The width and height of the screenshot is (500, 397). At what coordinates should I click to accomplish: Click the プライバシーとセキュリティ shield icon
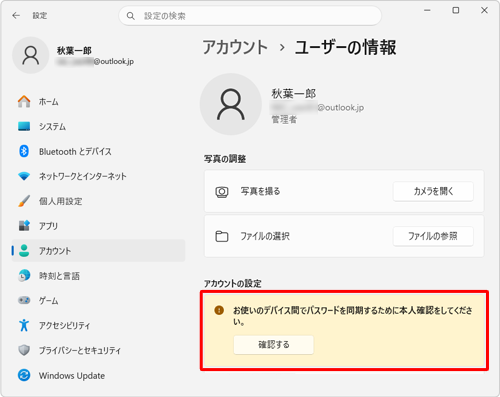pos(24,350)
